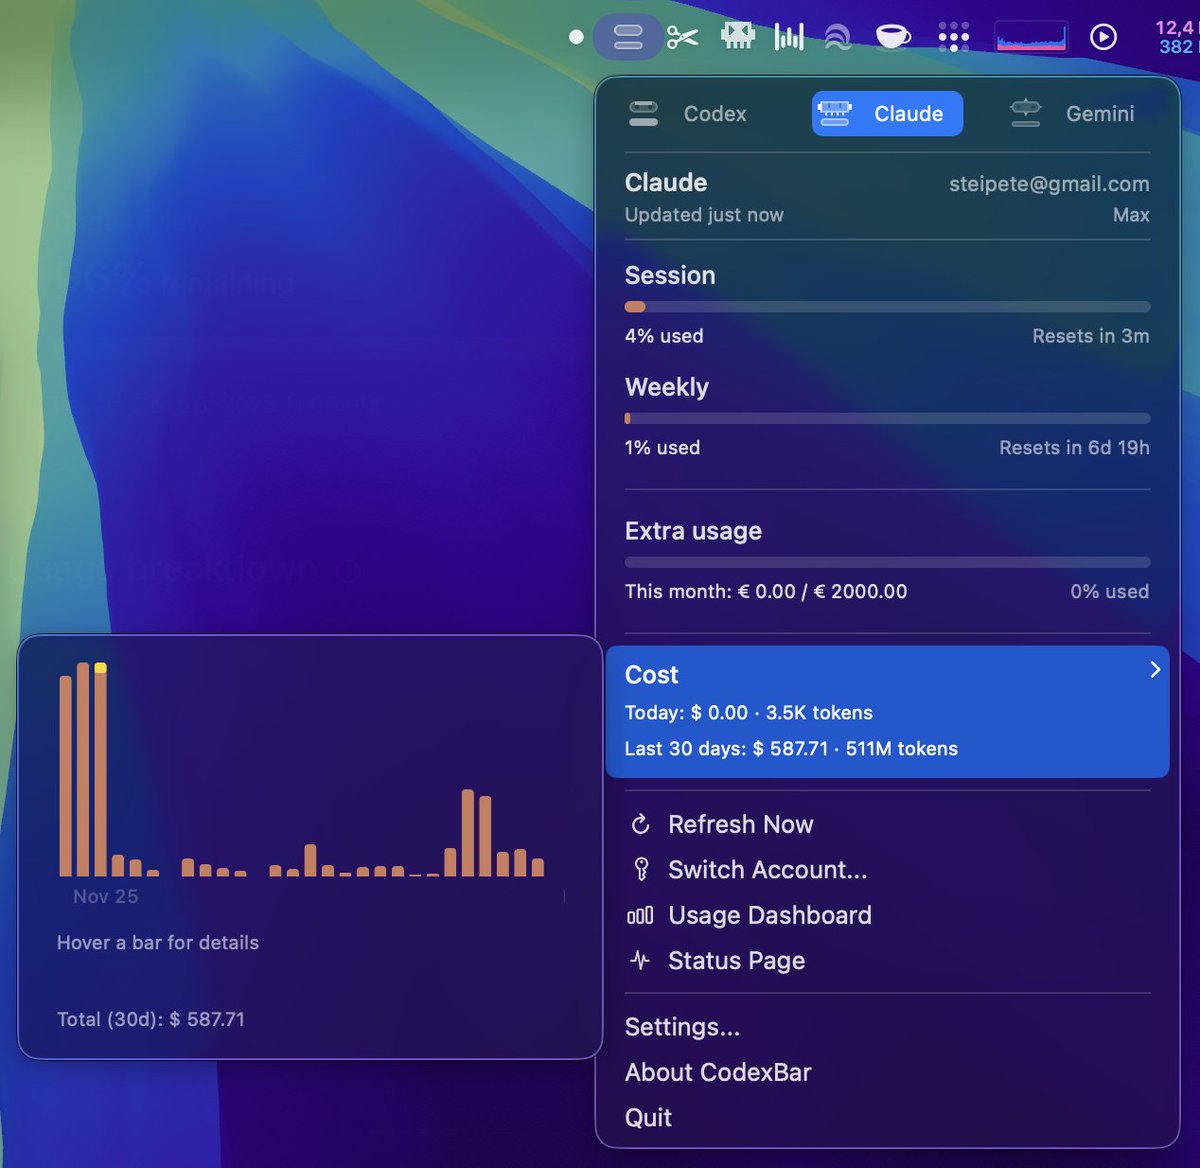
Task: Click the '1% used' weekly label
Action: [662, 448]
